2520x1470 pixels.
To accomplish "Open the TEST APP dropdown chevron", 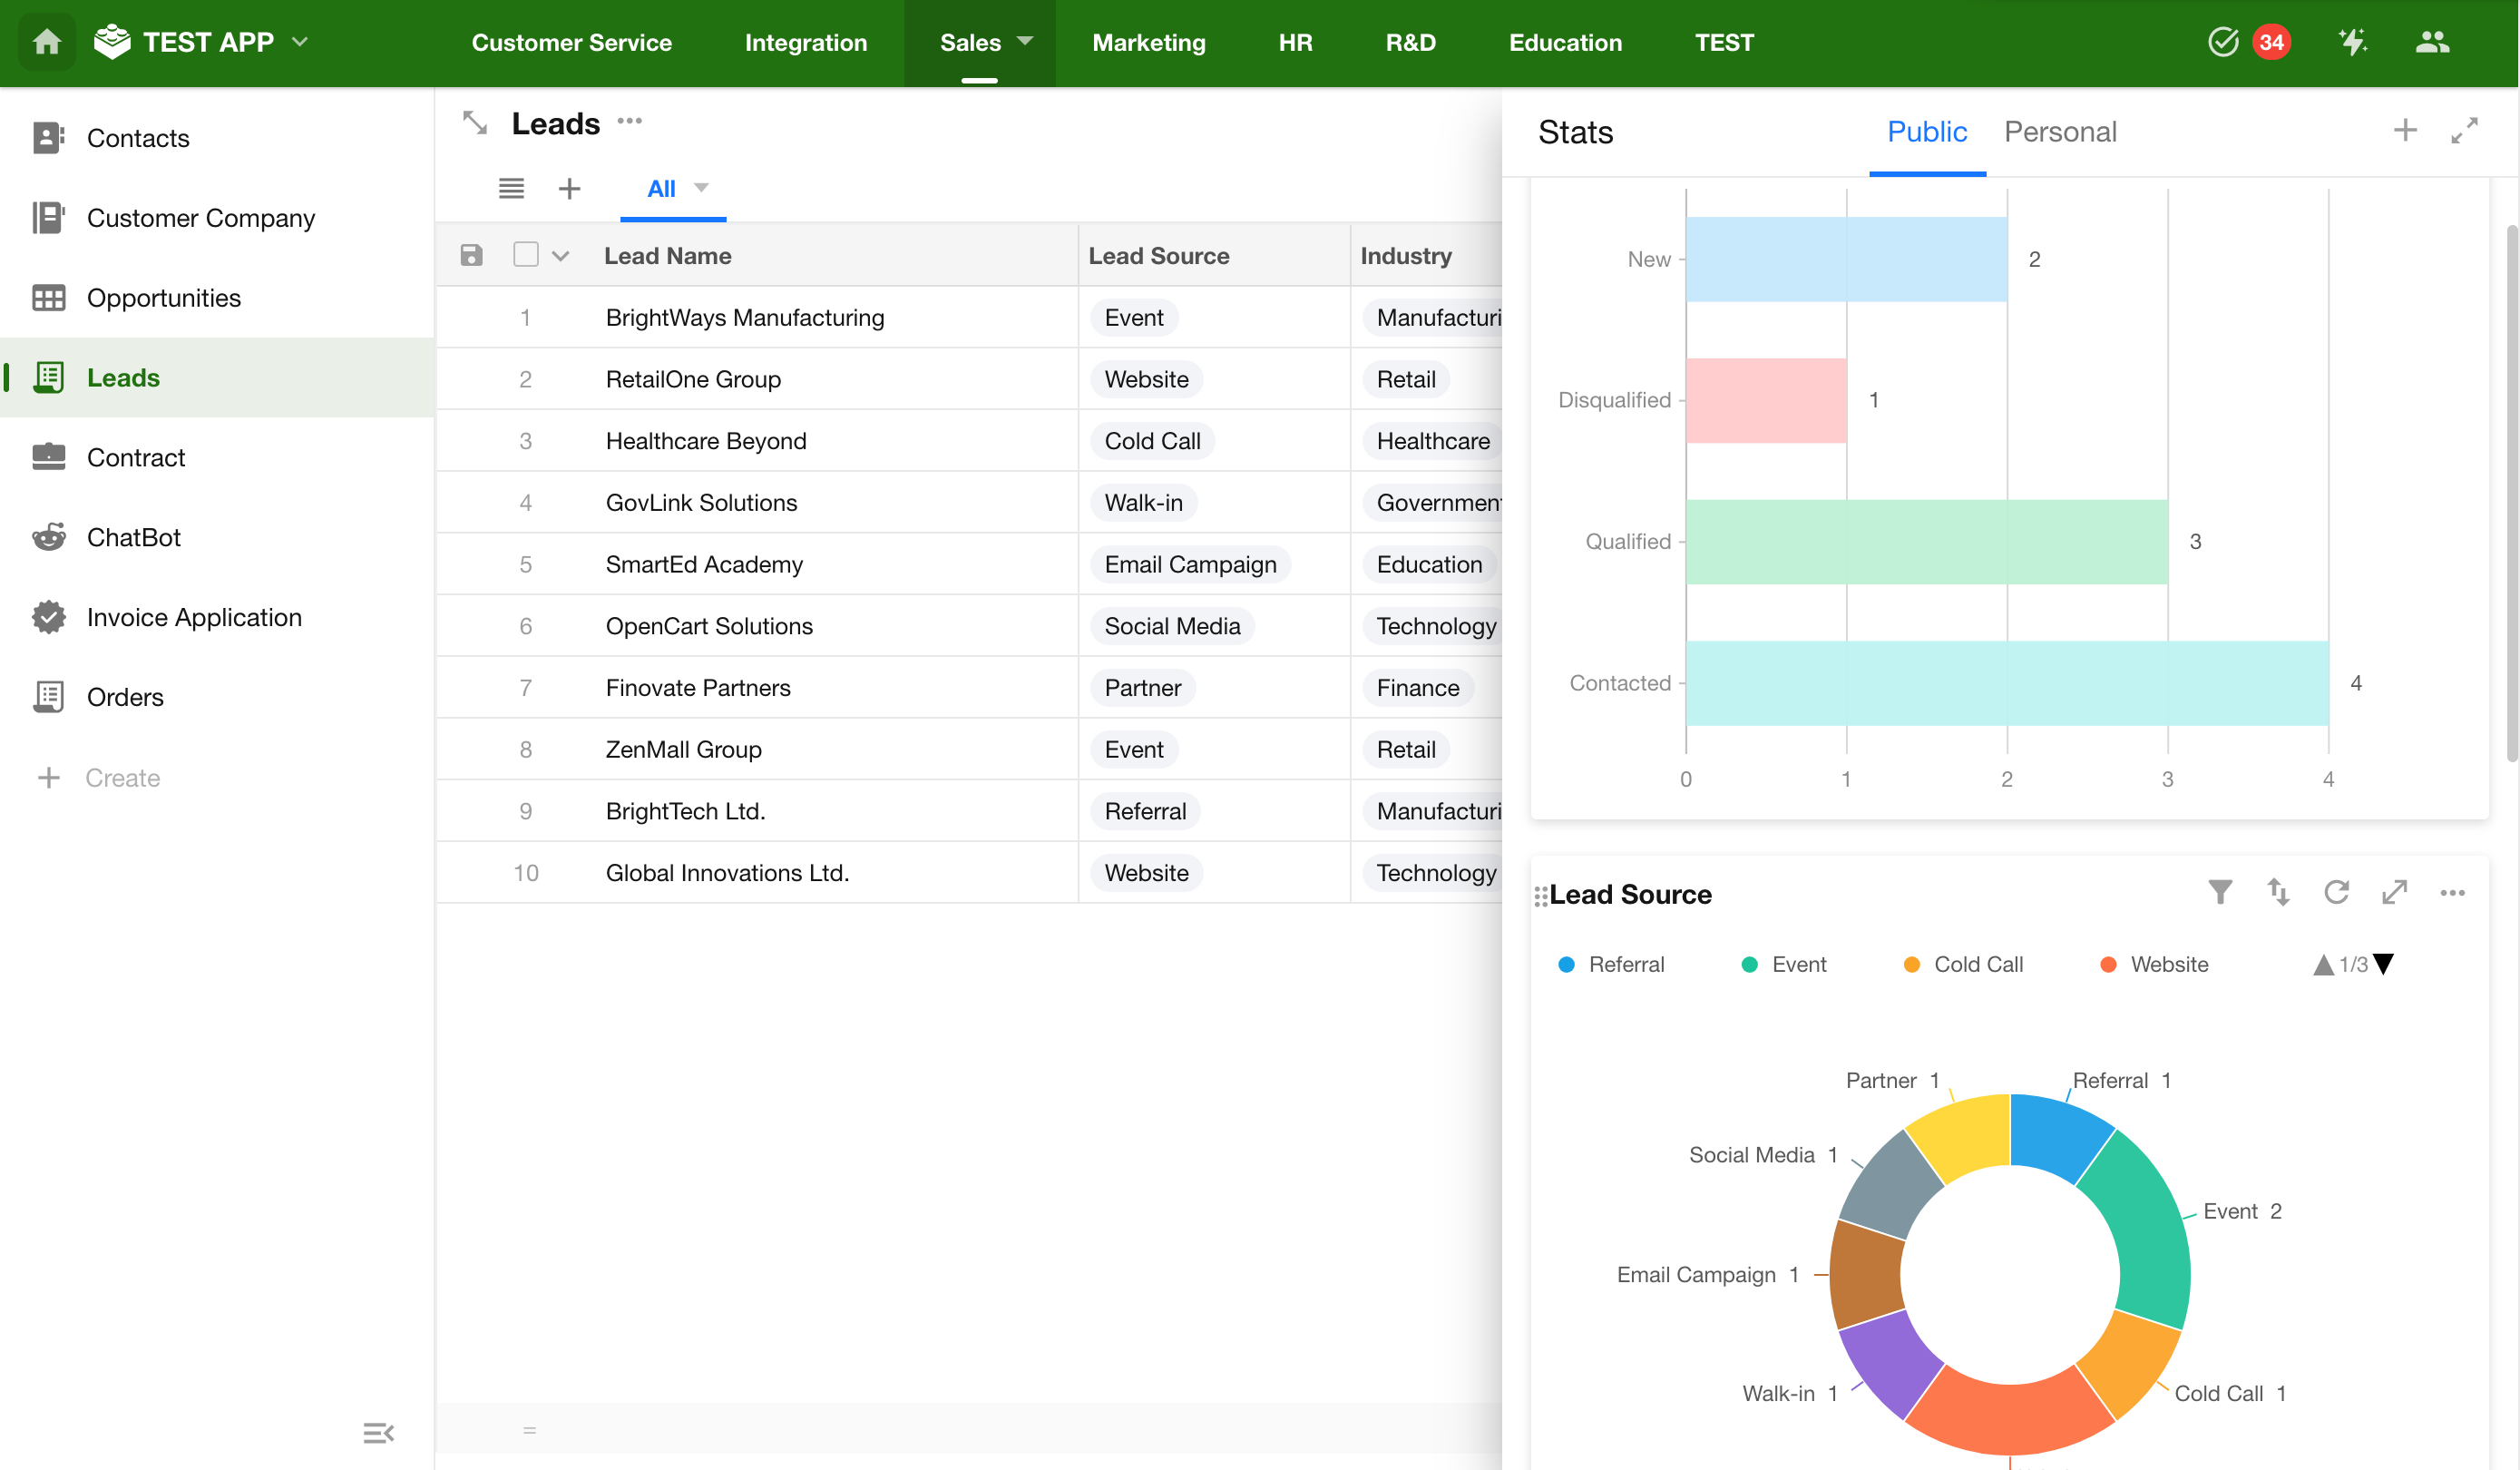I will [x=300, y=42].
